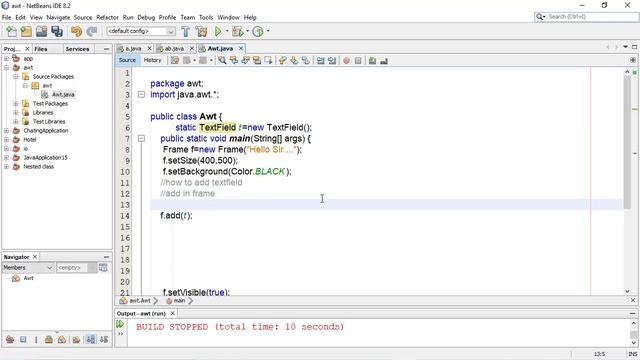Click the History view button
This screenshot has width=640, height=360.
[153, 60]
